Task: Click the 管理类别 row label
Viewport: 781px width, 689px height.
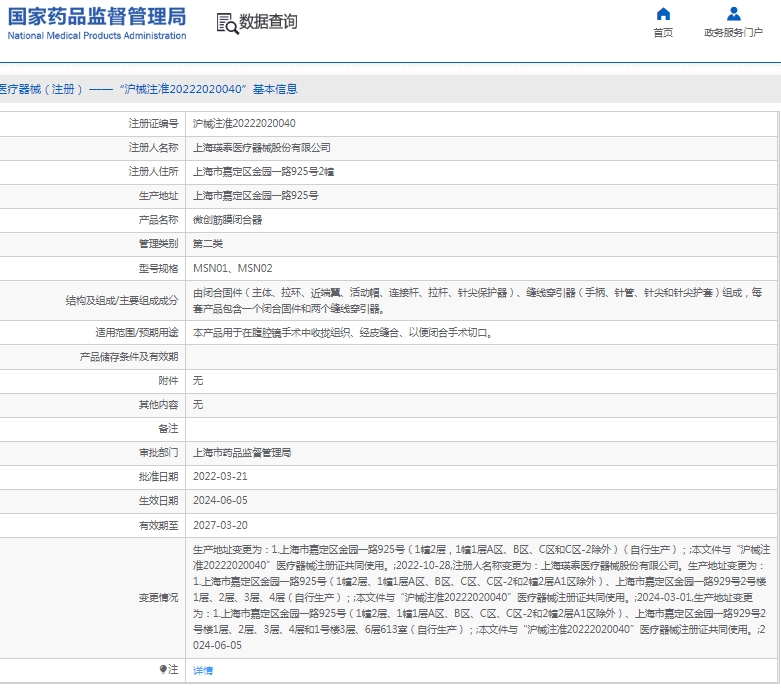Action: click(158, 244)
